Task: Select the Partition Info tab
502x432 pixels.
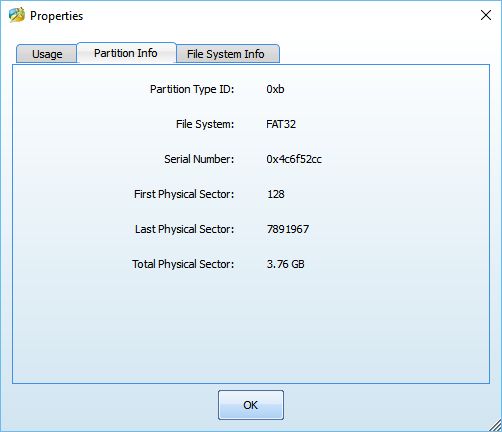Action: 126,53
